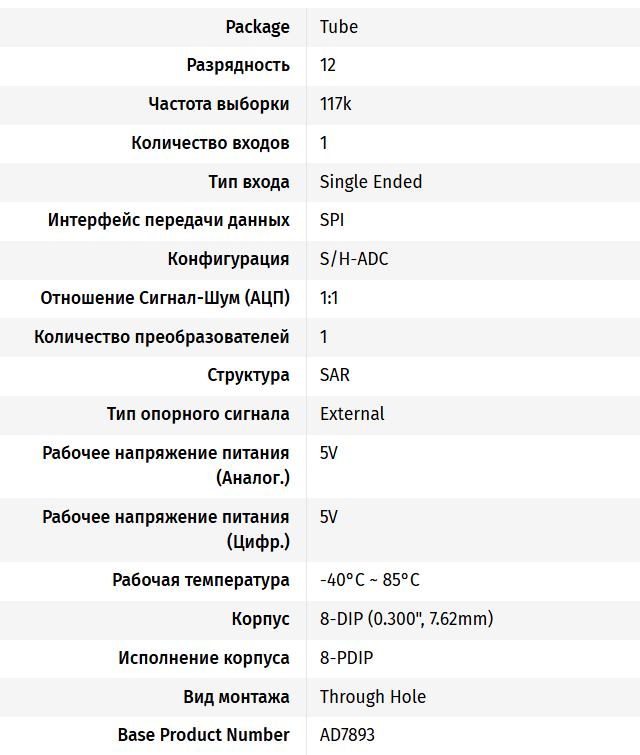Click the 'Package' label cell

tap(257, 27)
